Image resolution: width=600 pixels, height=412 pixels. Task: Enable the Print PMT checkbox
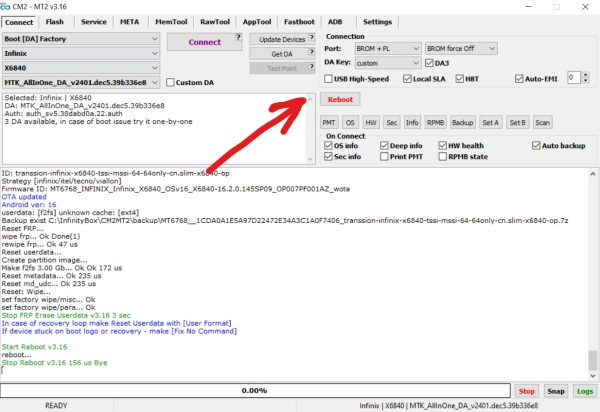384,156
